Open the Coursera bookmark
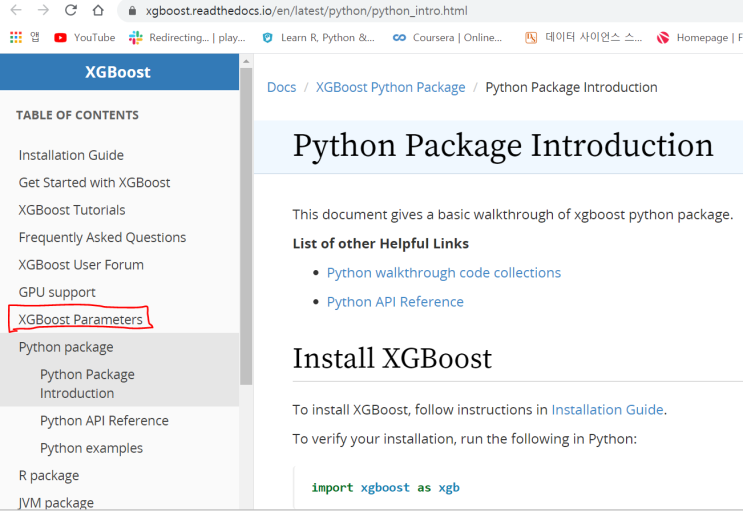The width and height of the screenshot is (743, 511). [447, 37]
